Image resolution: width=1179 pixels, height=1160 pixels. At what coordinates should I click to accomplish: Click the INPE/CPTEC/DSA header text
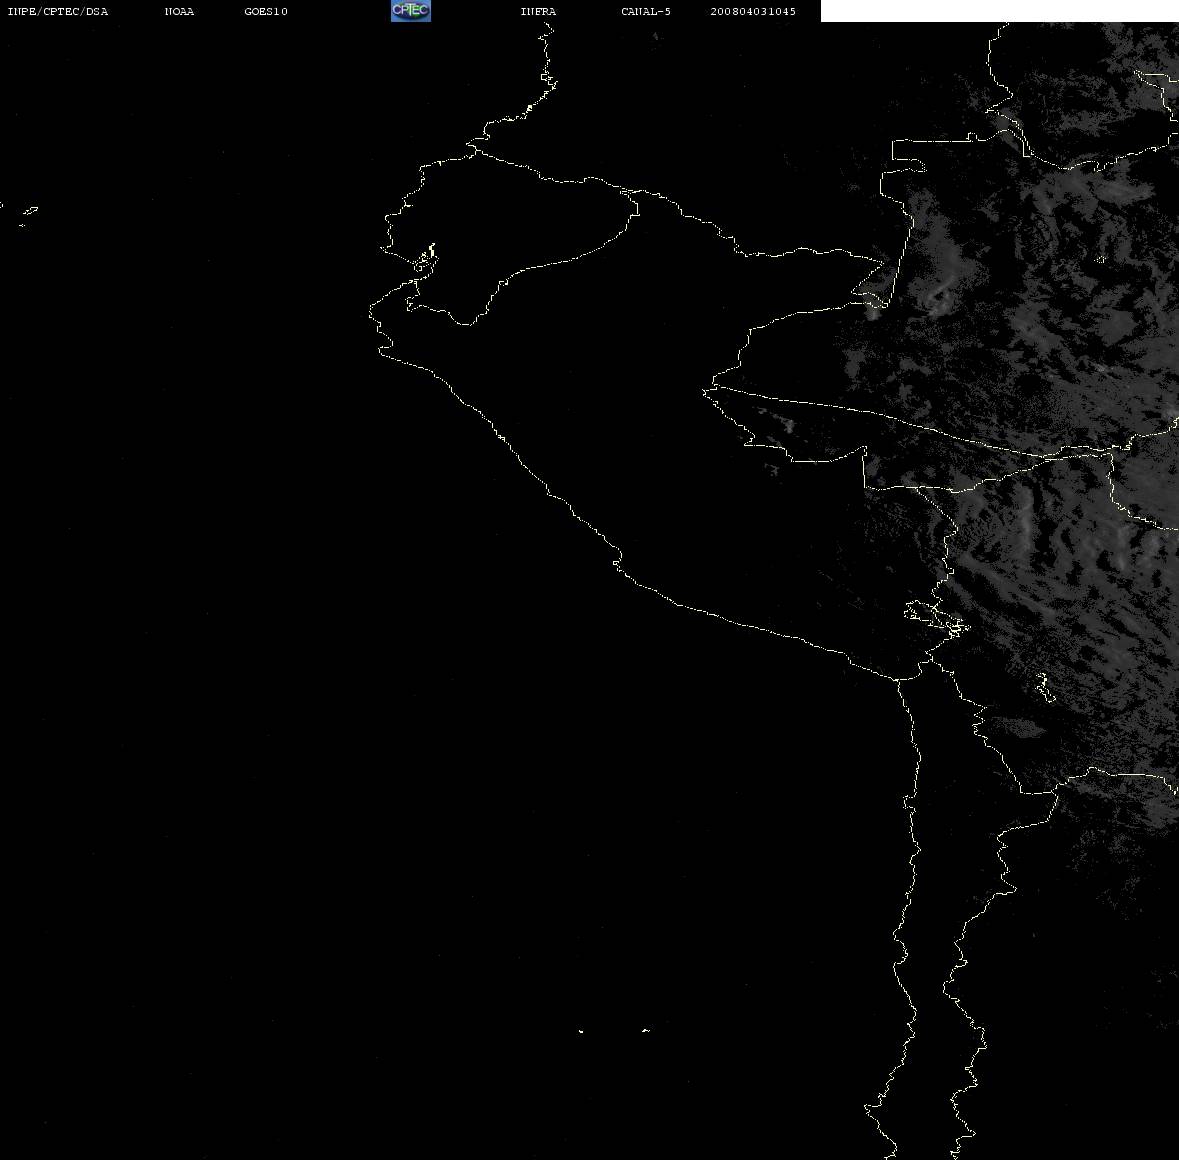tap(57, 11)
